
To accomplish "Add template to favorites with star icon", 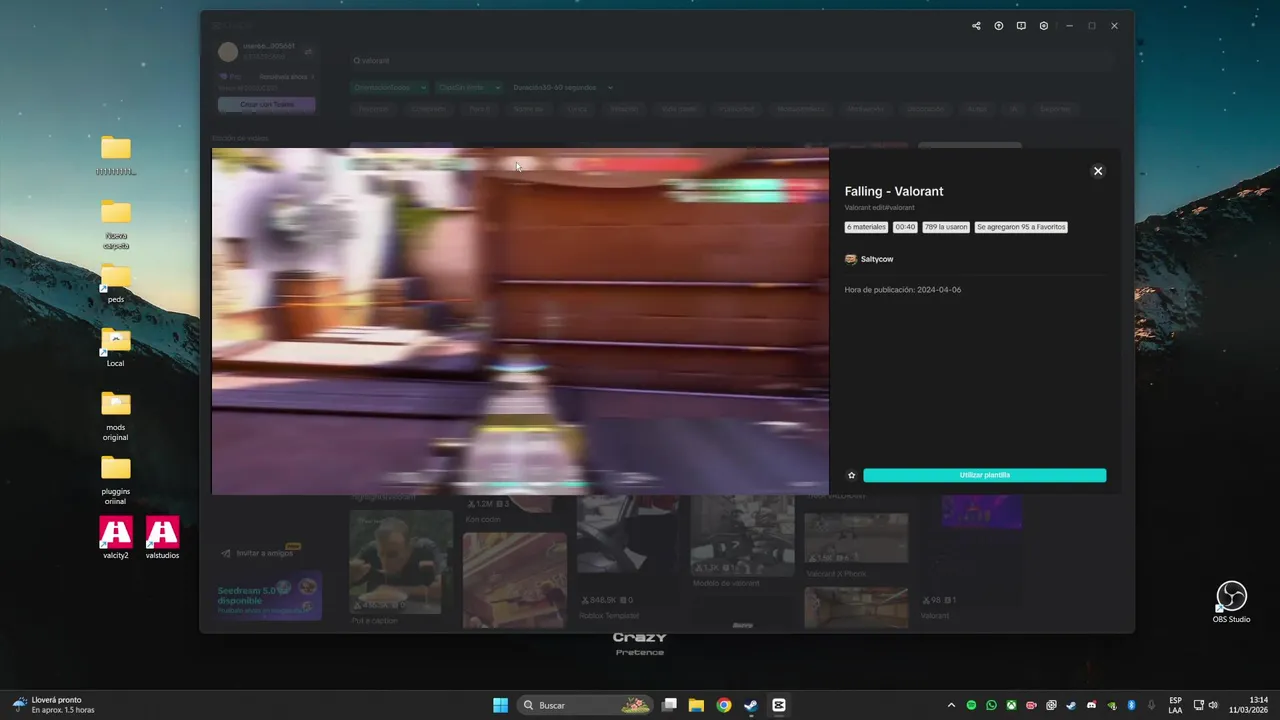I will [x=852, y=475].
